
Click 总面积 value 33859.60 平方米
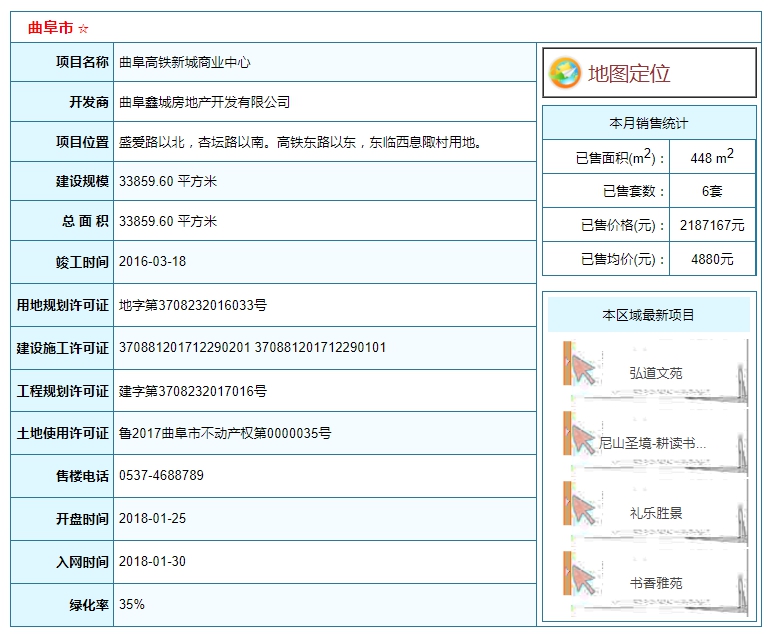(167, 221)
